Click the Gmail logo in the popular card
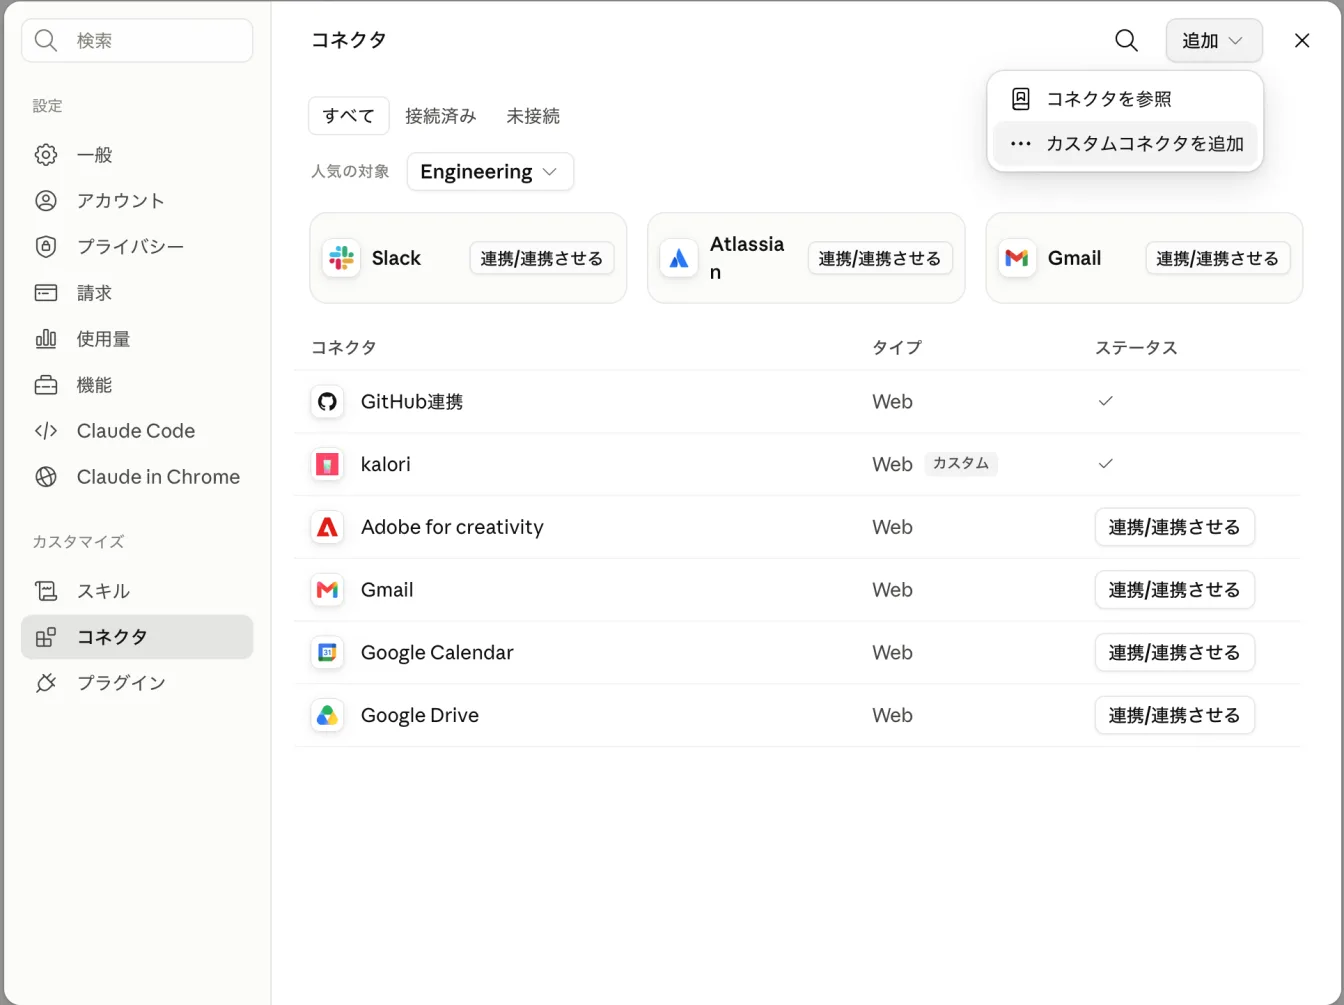 pyautogui.click(x=1017, y=258)
